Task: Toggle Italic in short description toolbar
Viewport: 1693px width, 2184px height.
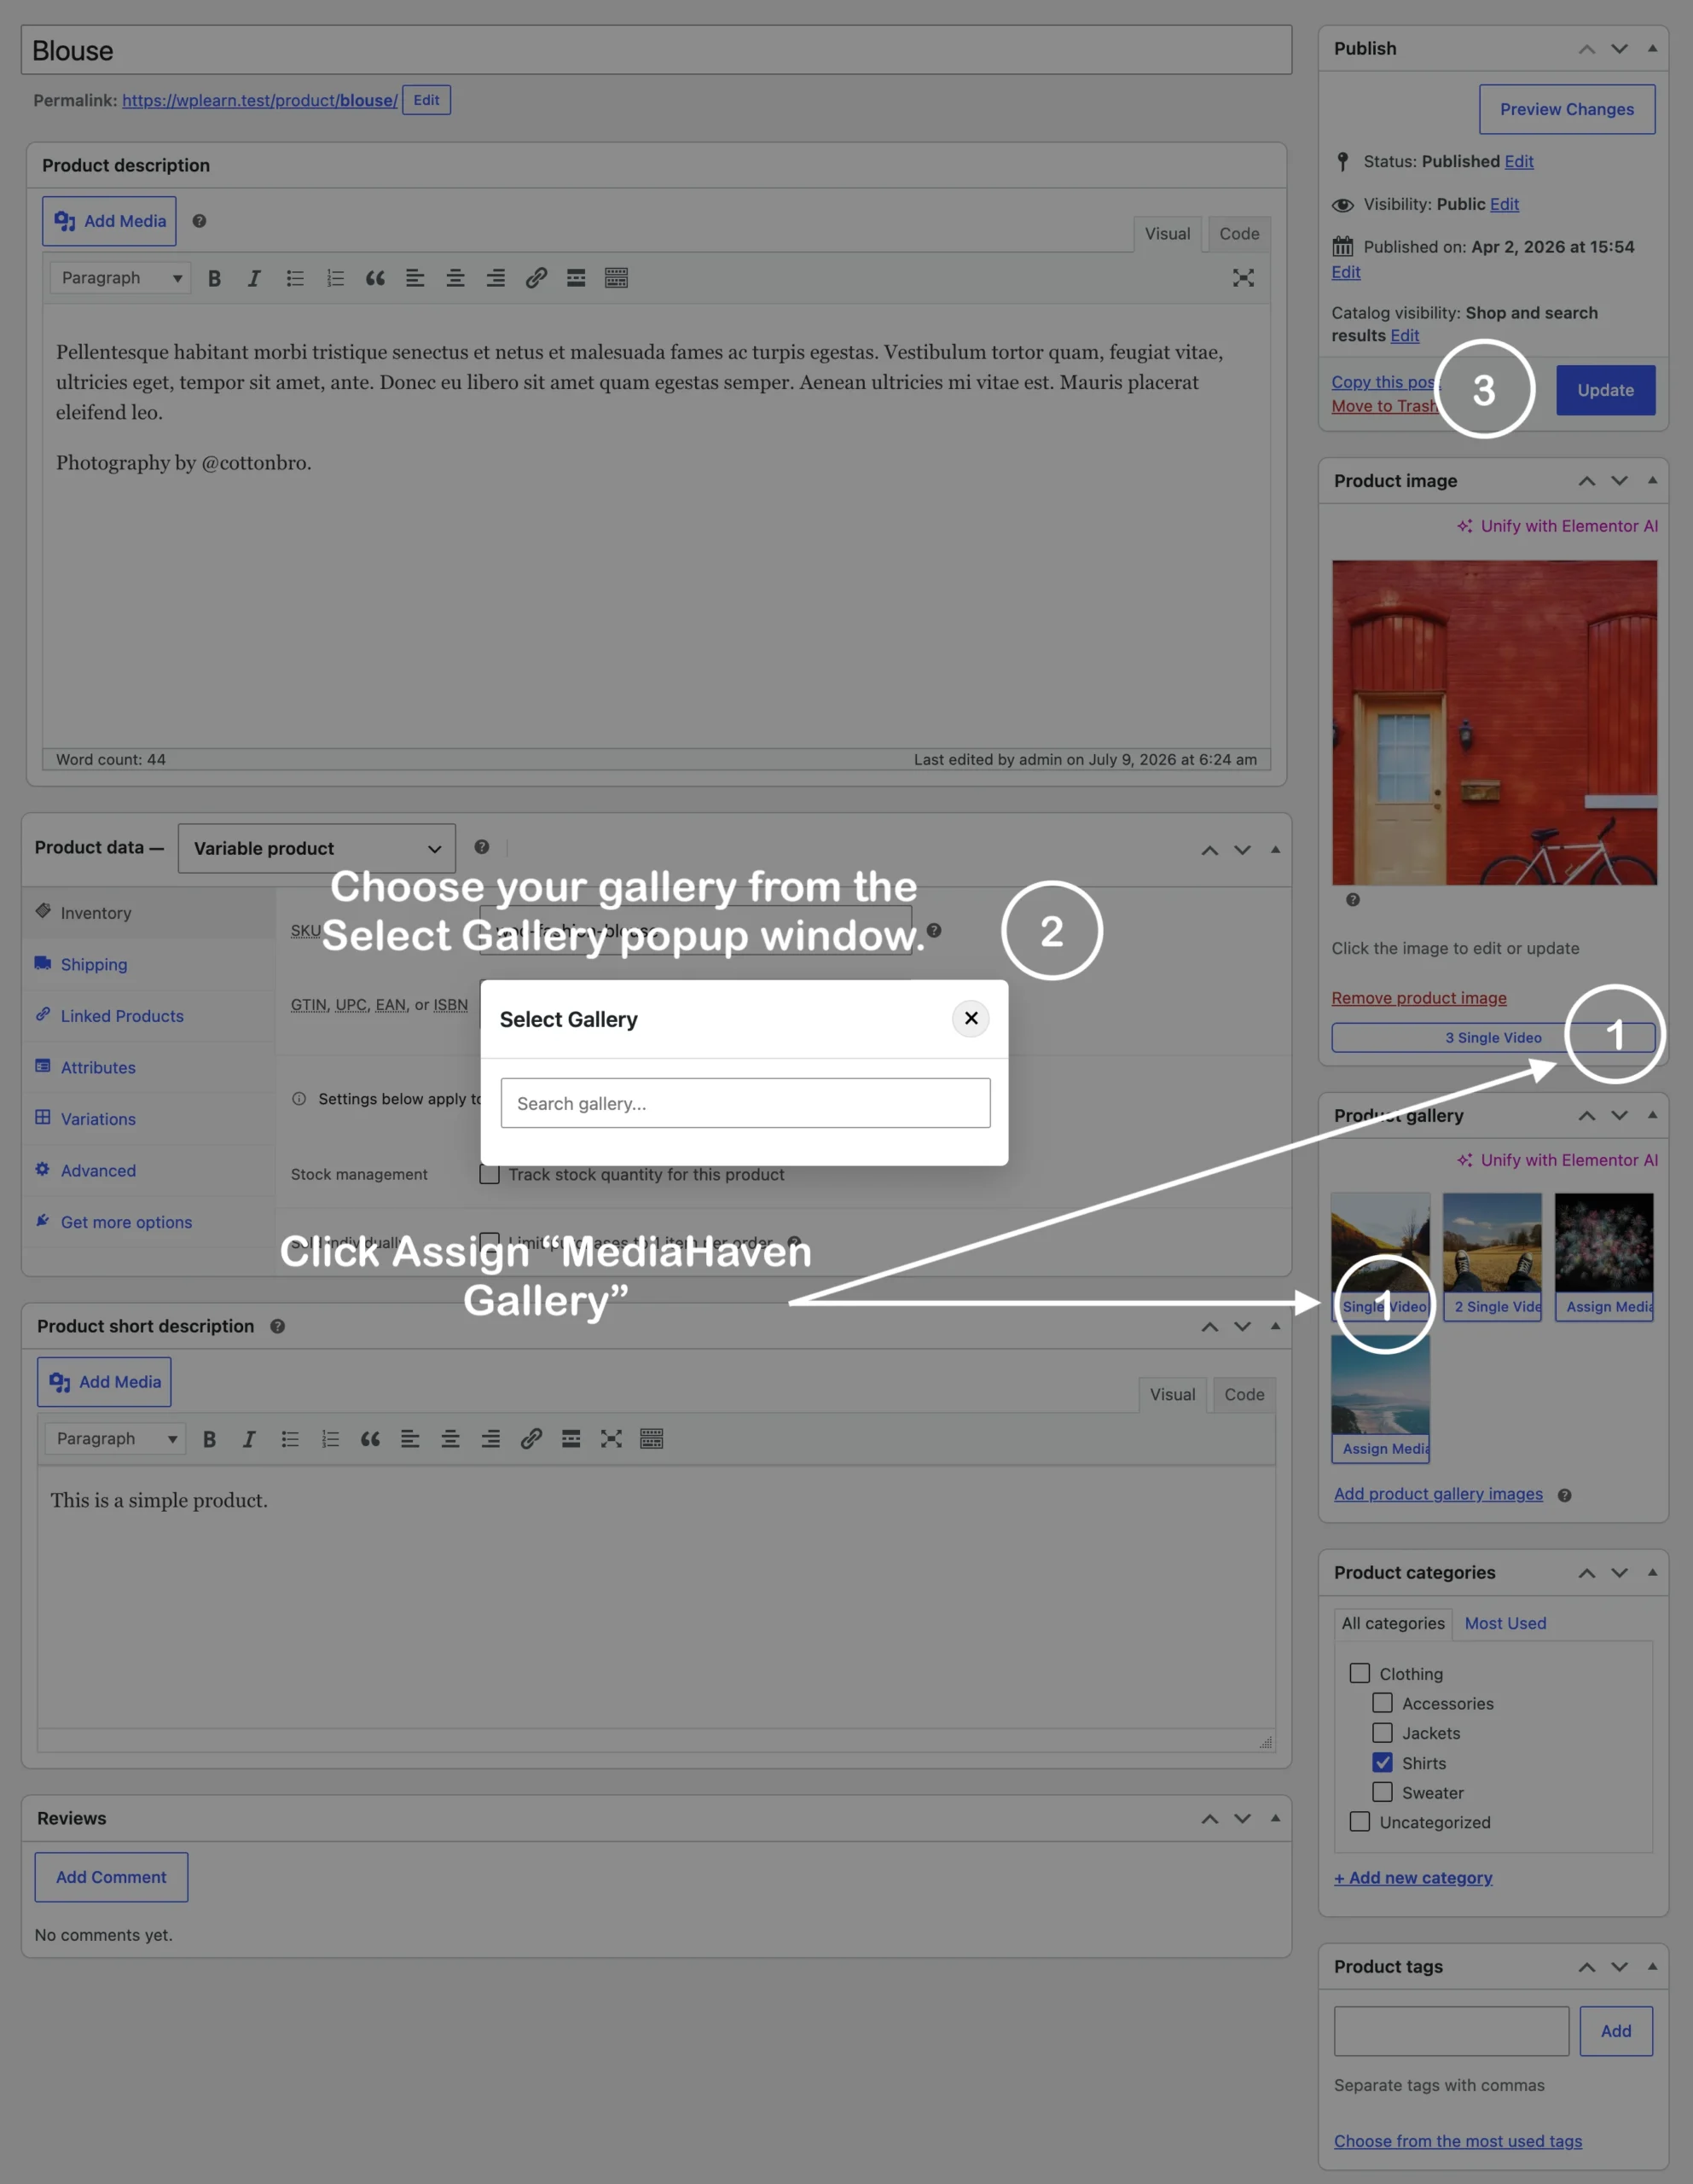Action: pyautogui.click(x=249, y=1439)
